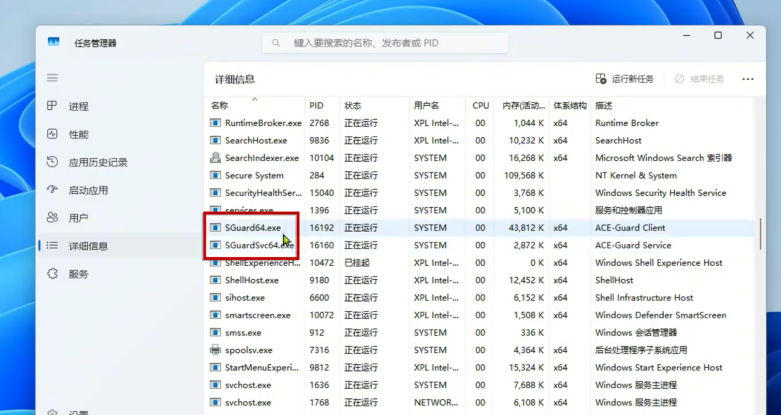The height and width of the screenshot is (415, 781).
Task: Click the spoolsv.exe printer icon
Action: pos(215,350)
